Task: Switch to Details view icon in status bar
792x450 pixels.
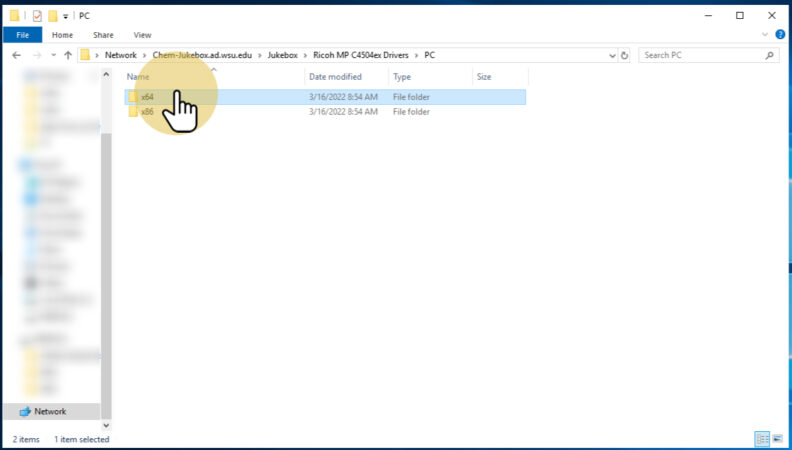Action: point(762,439)
